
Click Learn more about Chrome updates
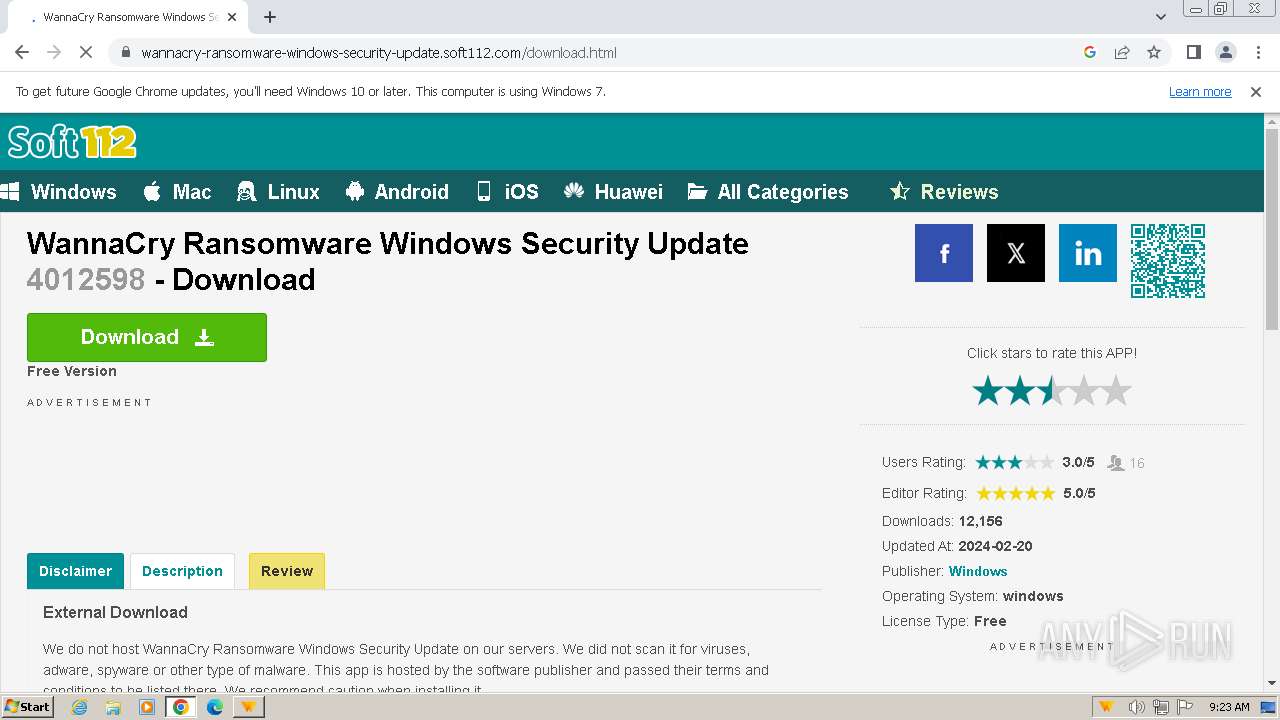(x=1200, y=92)
